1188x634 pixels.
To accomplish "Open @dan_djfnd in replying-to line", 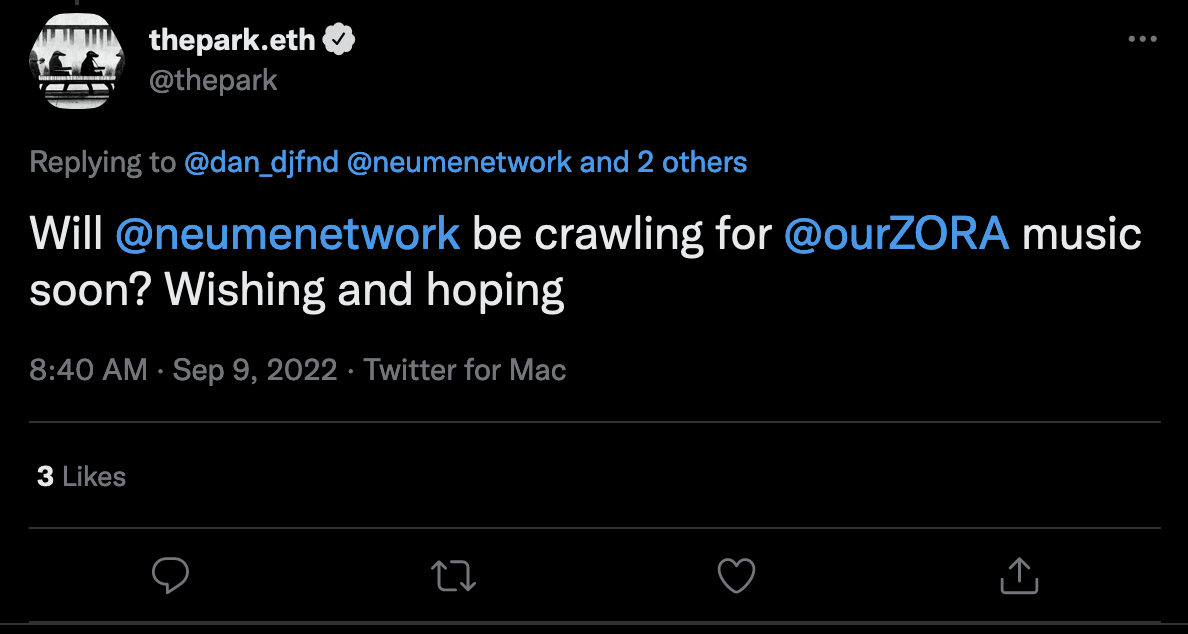I will [x=261, y=162].
